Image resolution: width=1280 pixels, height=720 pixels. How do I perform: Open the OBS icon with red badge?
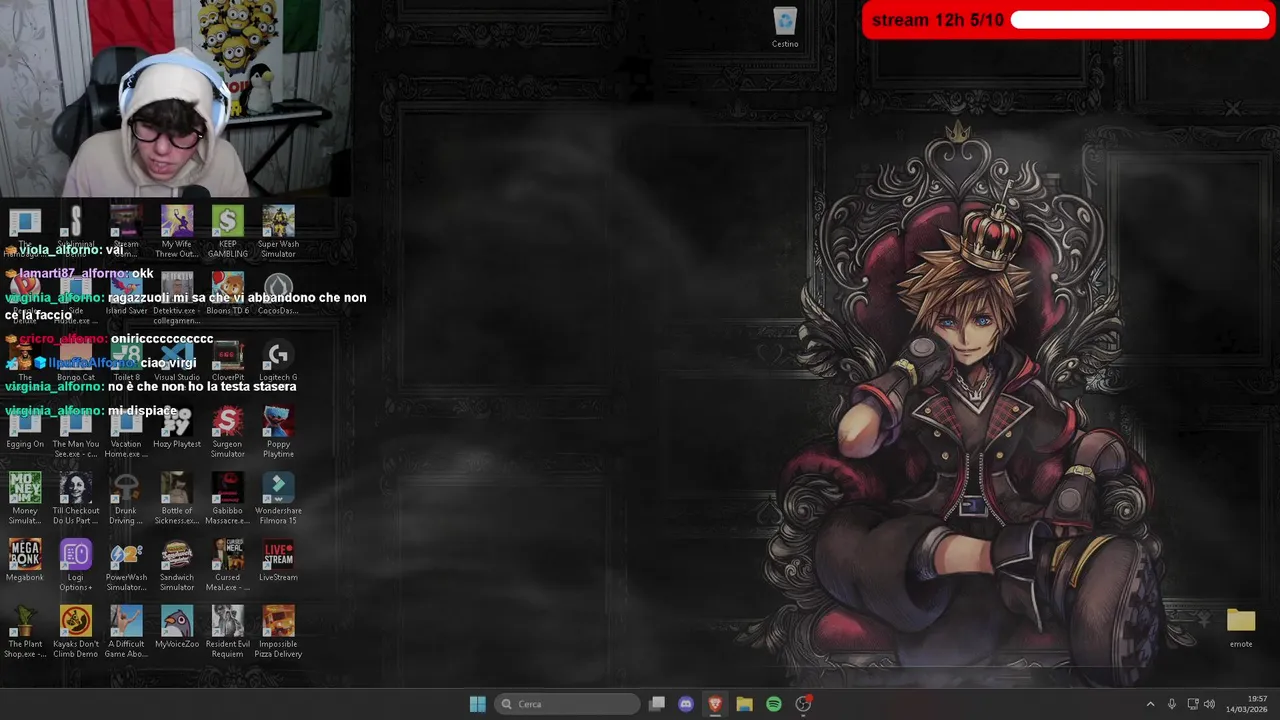[x=803, y=704]
